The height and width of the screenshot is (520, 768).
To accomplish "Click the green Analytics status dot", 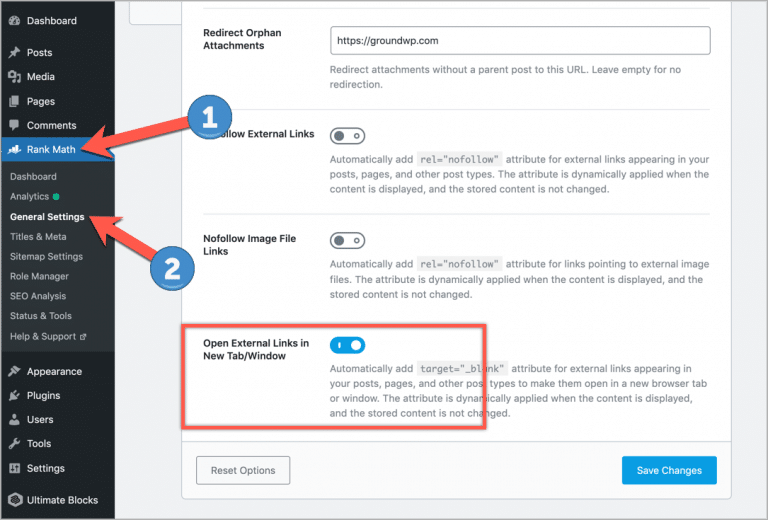I will point(56,196).
